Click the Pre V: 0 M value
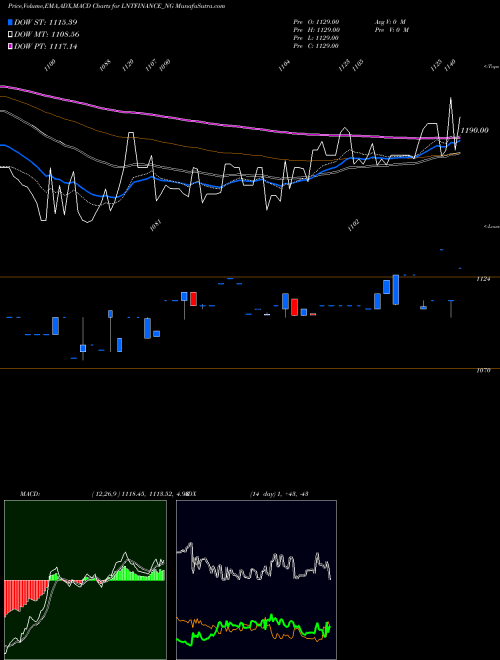The image size is (500, 660). coord(391,30)
